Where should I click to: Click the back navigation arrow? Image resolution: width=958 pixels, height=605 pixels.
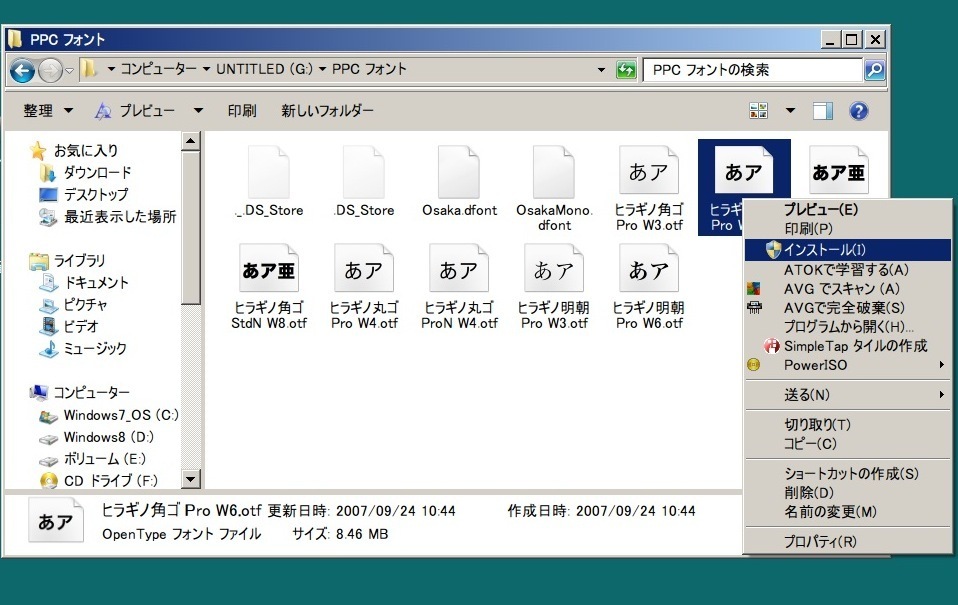pos(23,70)
